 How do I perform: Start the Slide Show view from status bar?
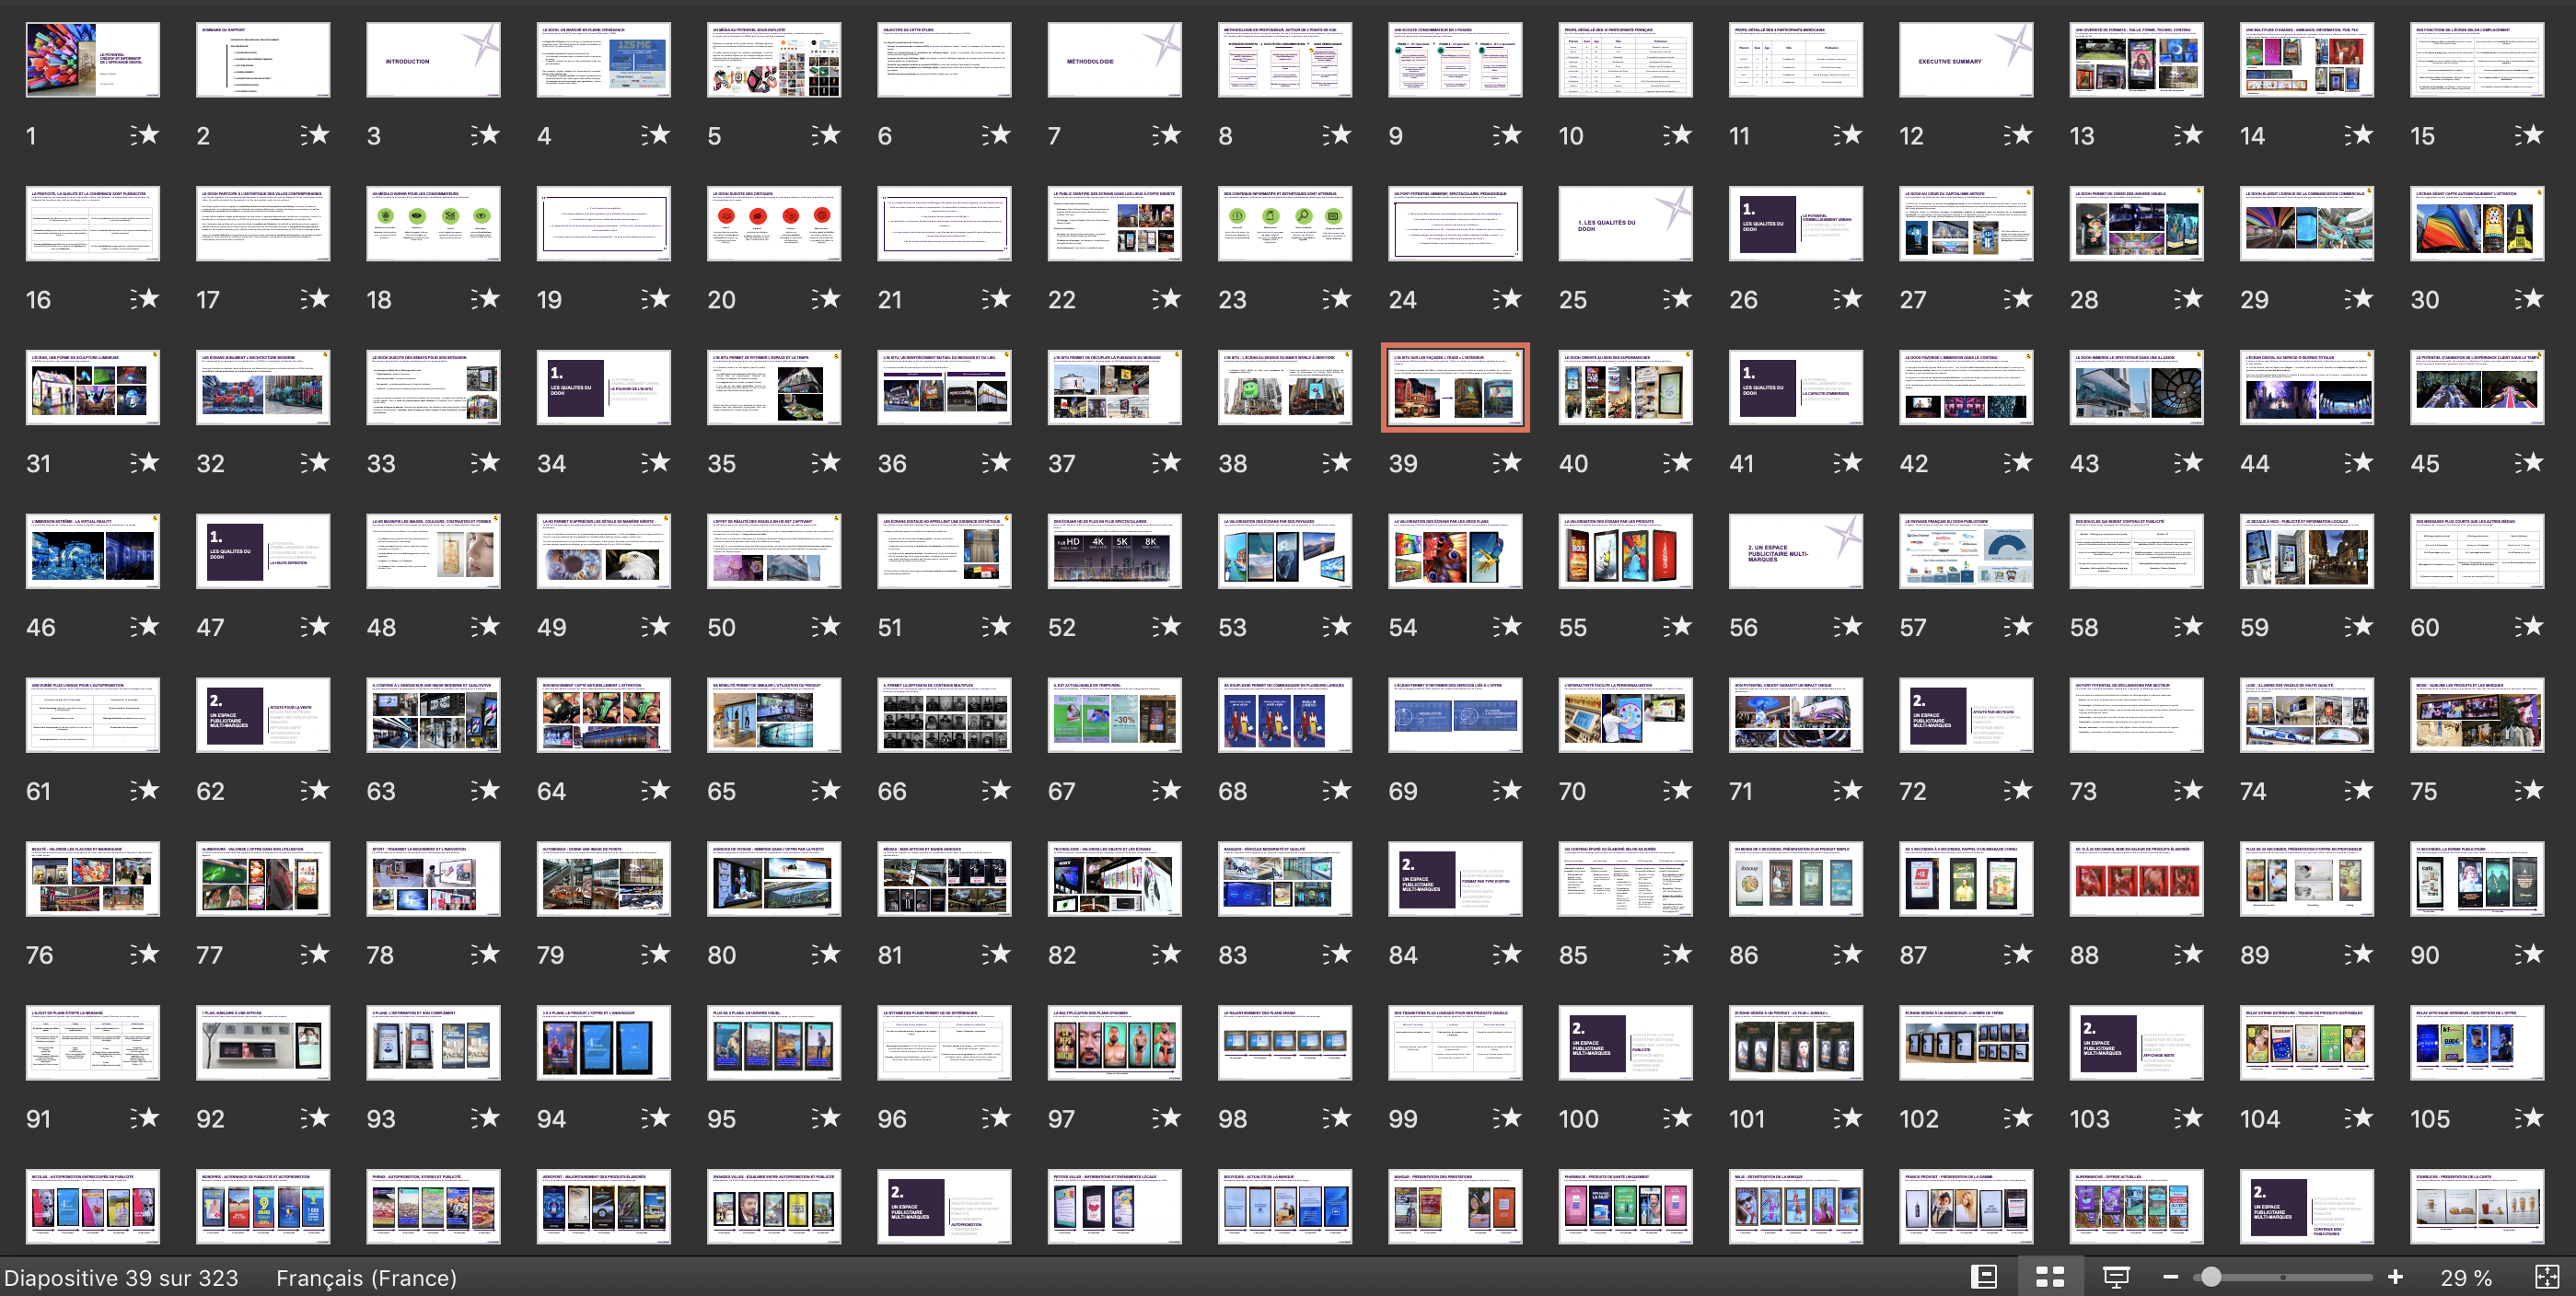(x=2116, y=1277)
